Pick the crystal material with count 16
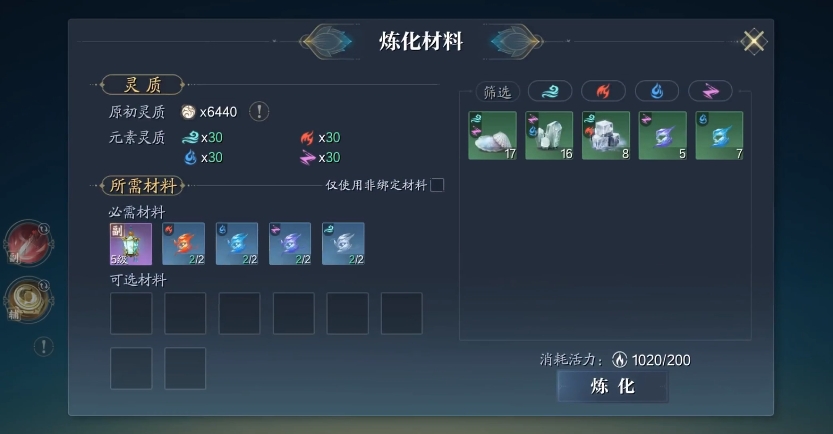The width and height of the screenshot is (833, 434). [x=549, y=135]
